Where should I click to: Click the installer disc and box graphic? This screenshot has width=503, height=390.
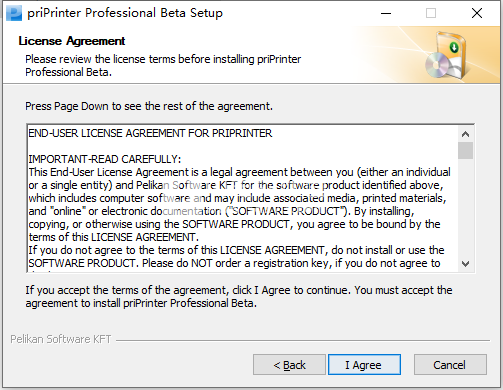(446, 55)
